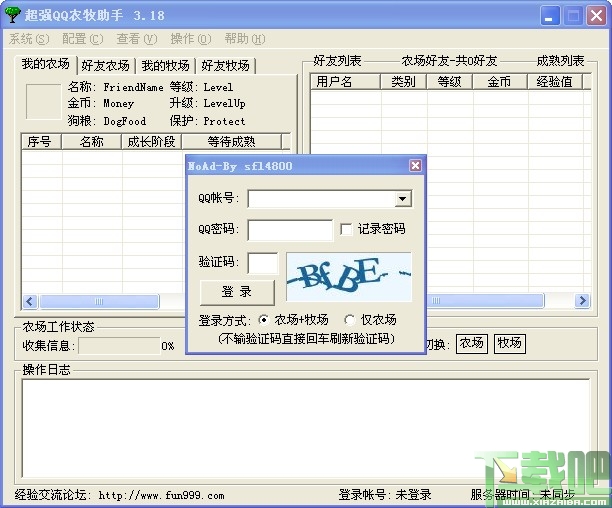This screenshot has height=508, width=612.
Task: Click the 收集信息 progress bar
Action: 119,346
